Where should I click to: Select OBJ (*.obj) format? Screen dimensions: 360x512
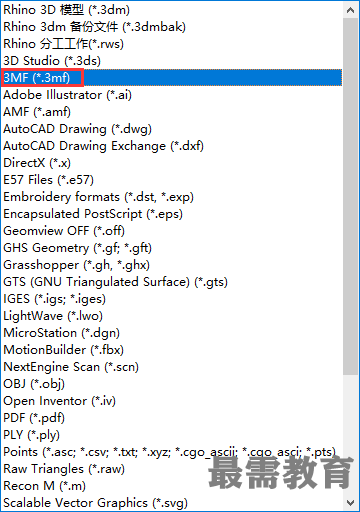pyautogui.click(x=172, y=384)
